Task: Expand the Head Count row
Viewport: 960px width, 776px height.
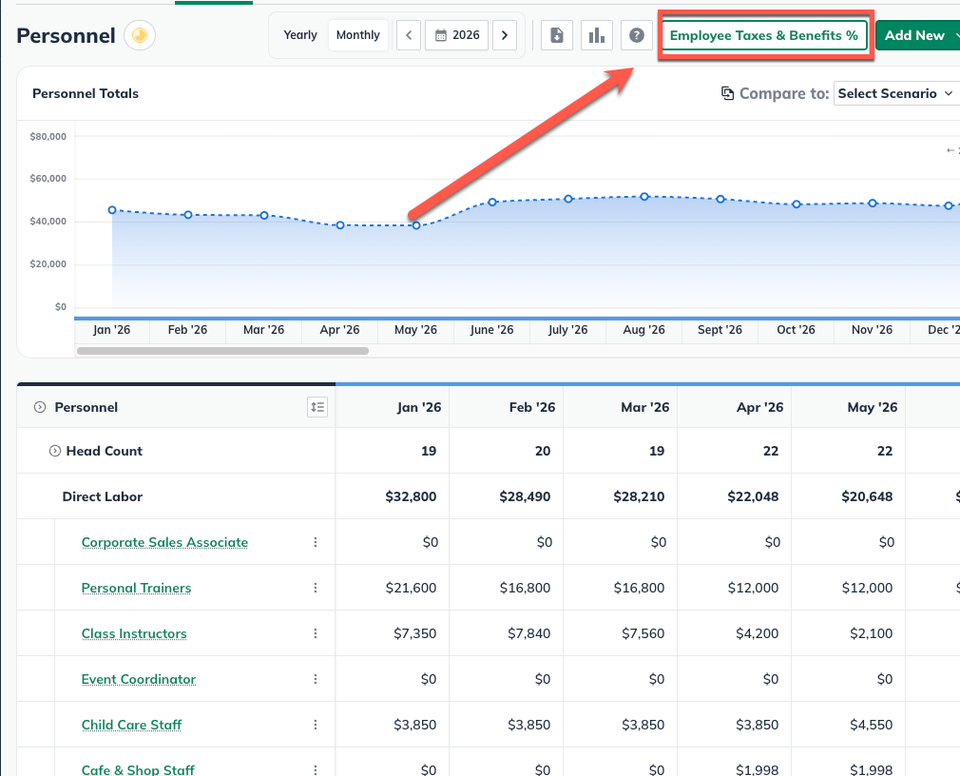Action: [54, 451]
